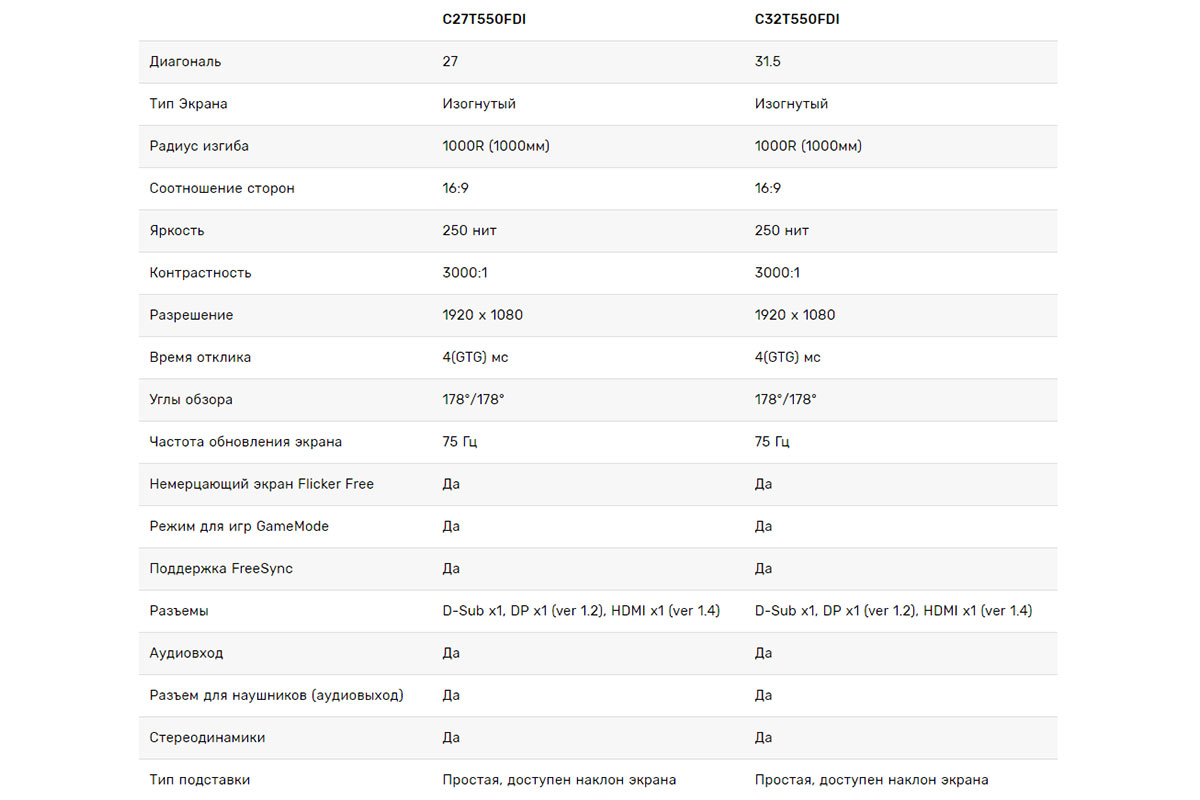Click the stand type value under C32T550FDI
1200x800 pixels.
(872, 779)
